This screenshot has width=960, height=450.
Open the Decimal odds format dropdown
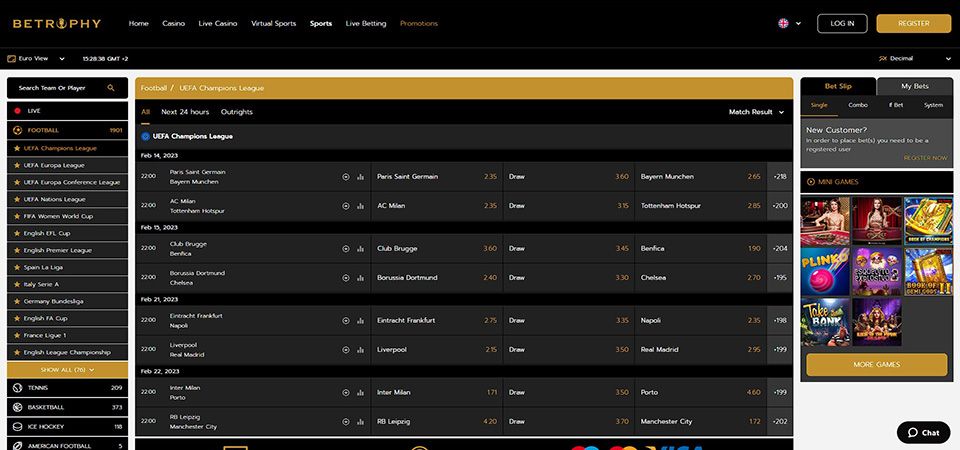tap(915, 59)
